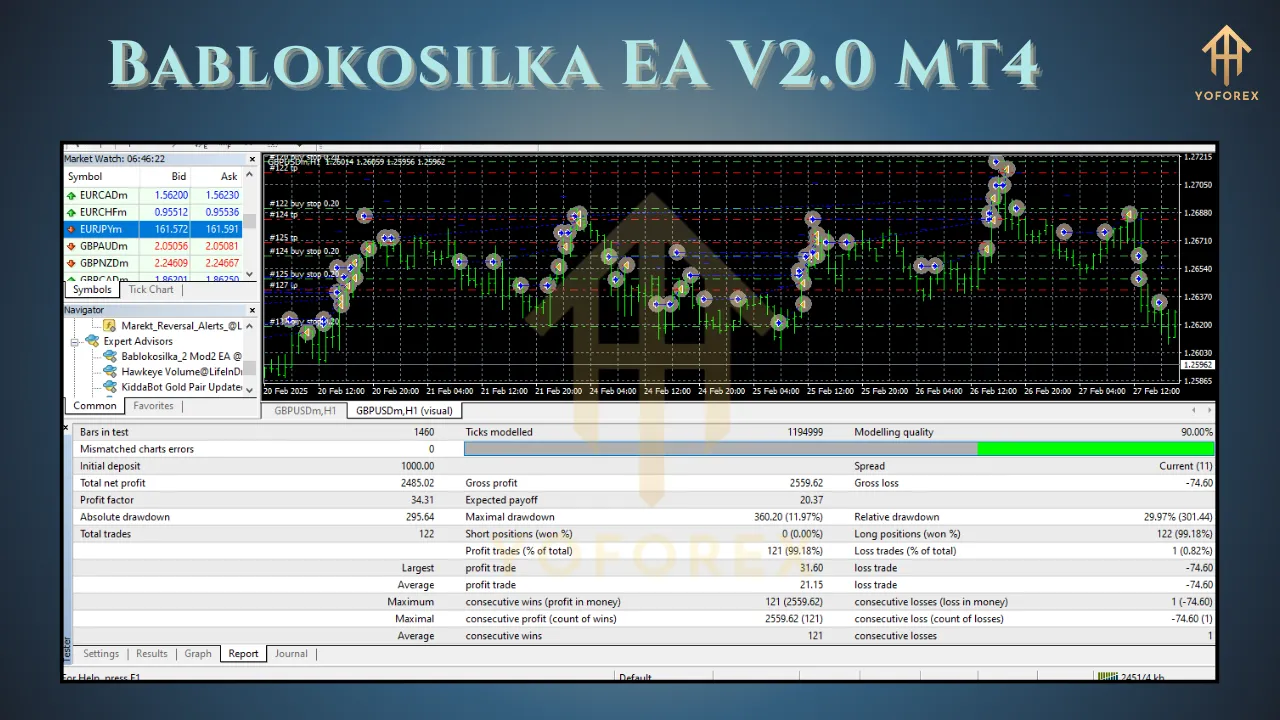Click the Navigator scrollbar thumb
The height and width of the screenshot is (720, 1280).
pos(250,367)
